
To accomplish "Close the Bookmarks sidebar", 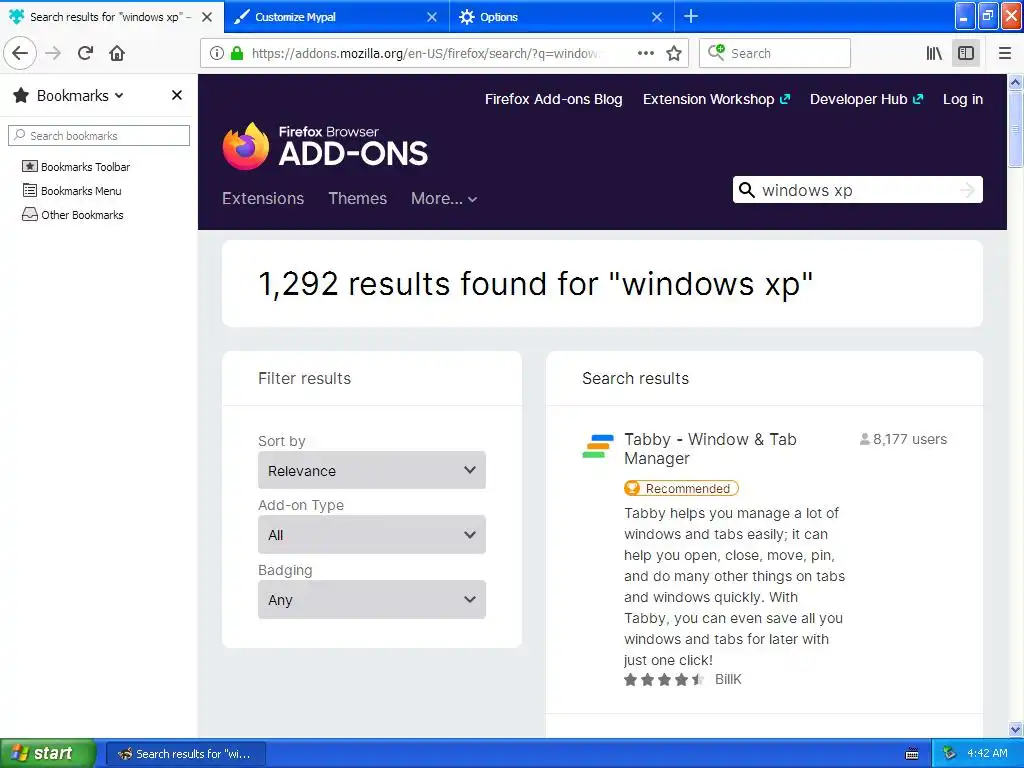I will tap(176, 95).
